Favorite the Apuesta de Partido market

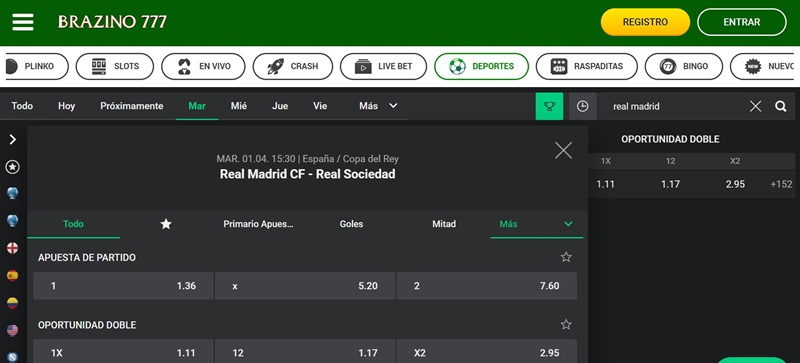point(566,257)
